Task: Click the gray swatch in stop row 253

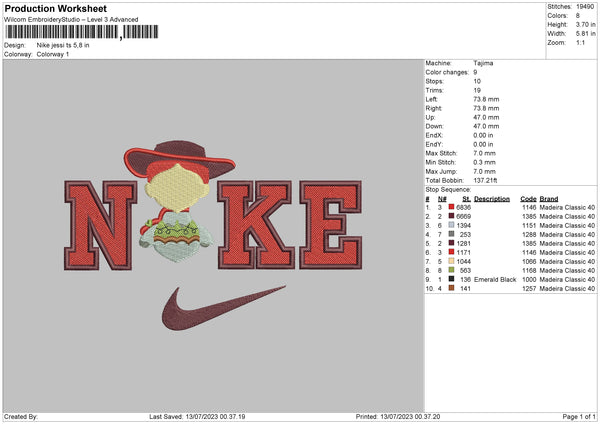Action: pos(451,234)
